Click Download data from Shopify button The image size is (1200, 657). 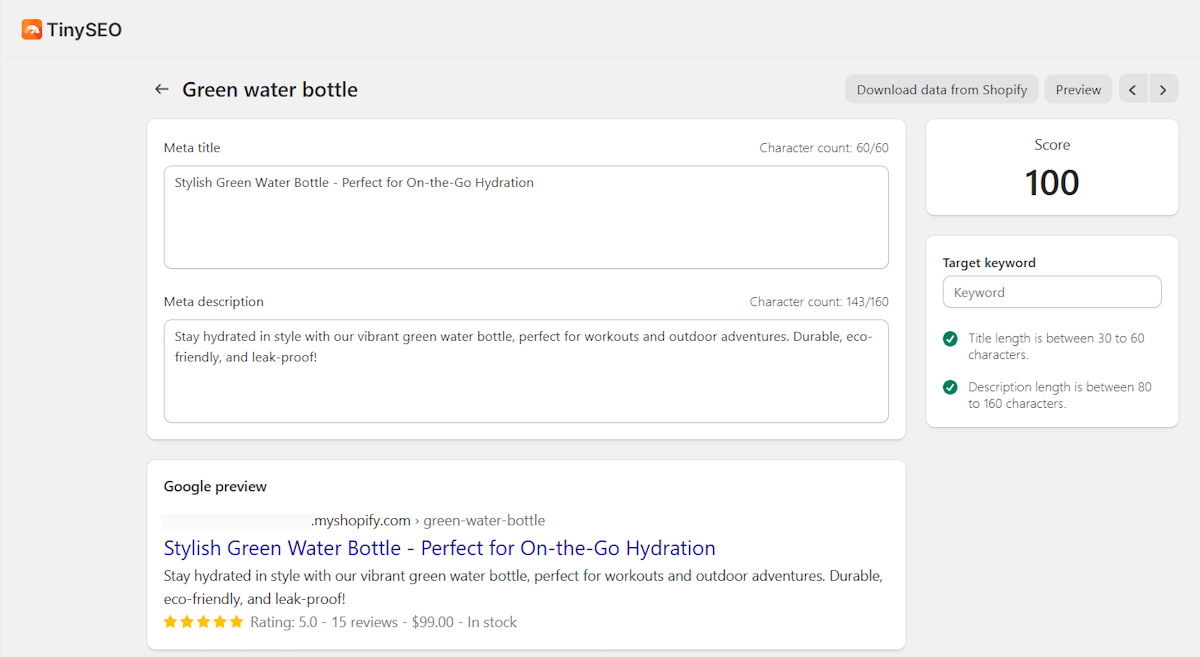tap(942, 89)
